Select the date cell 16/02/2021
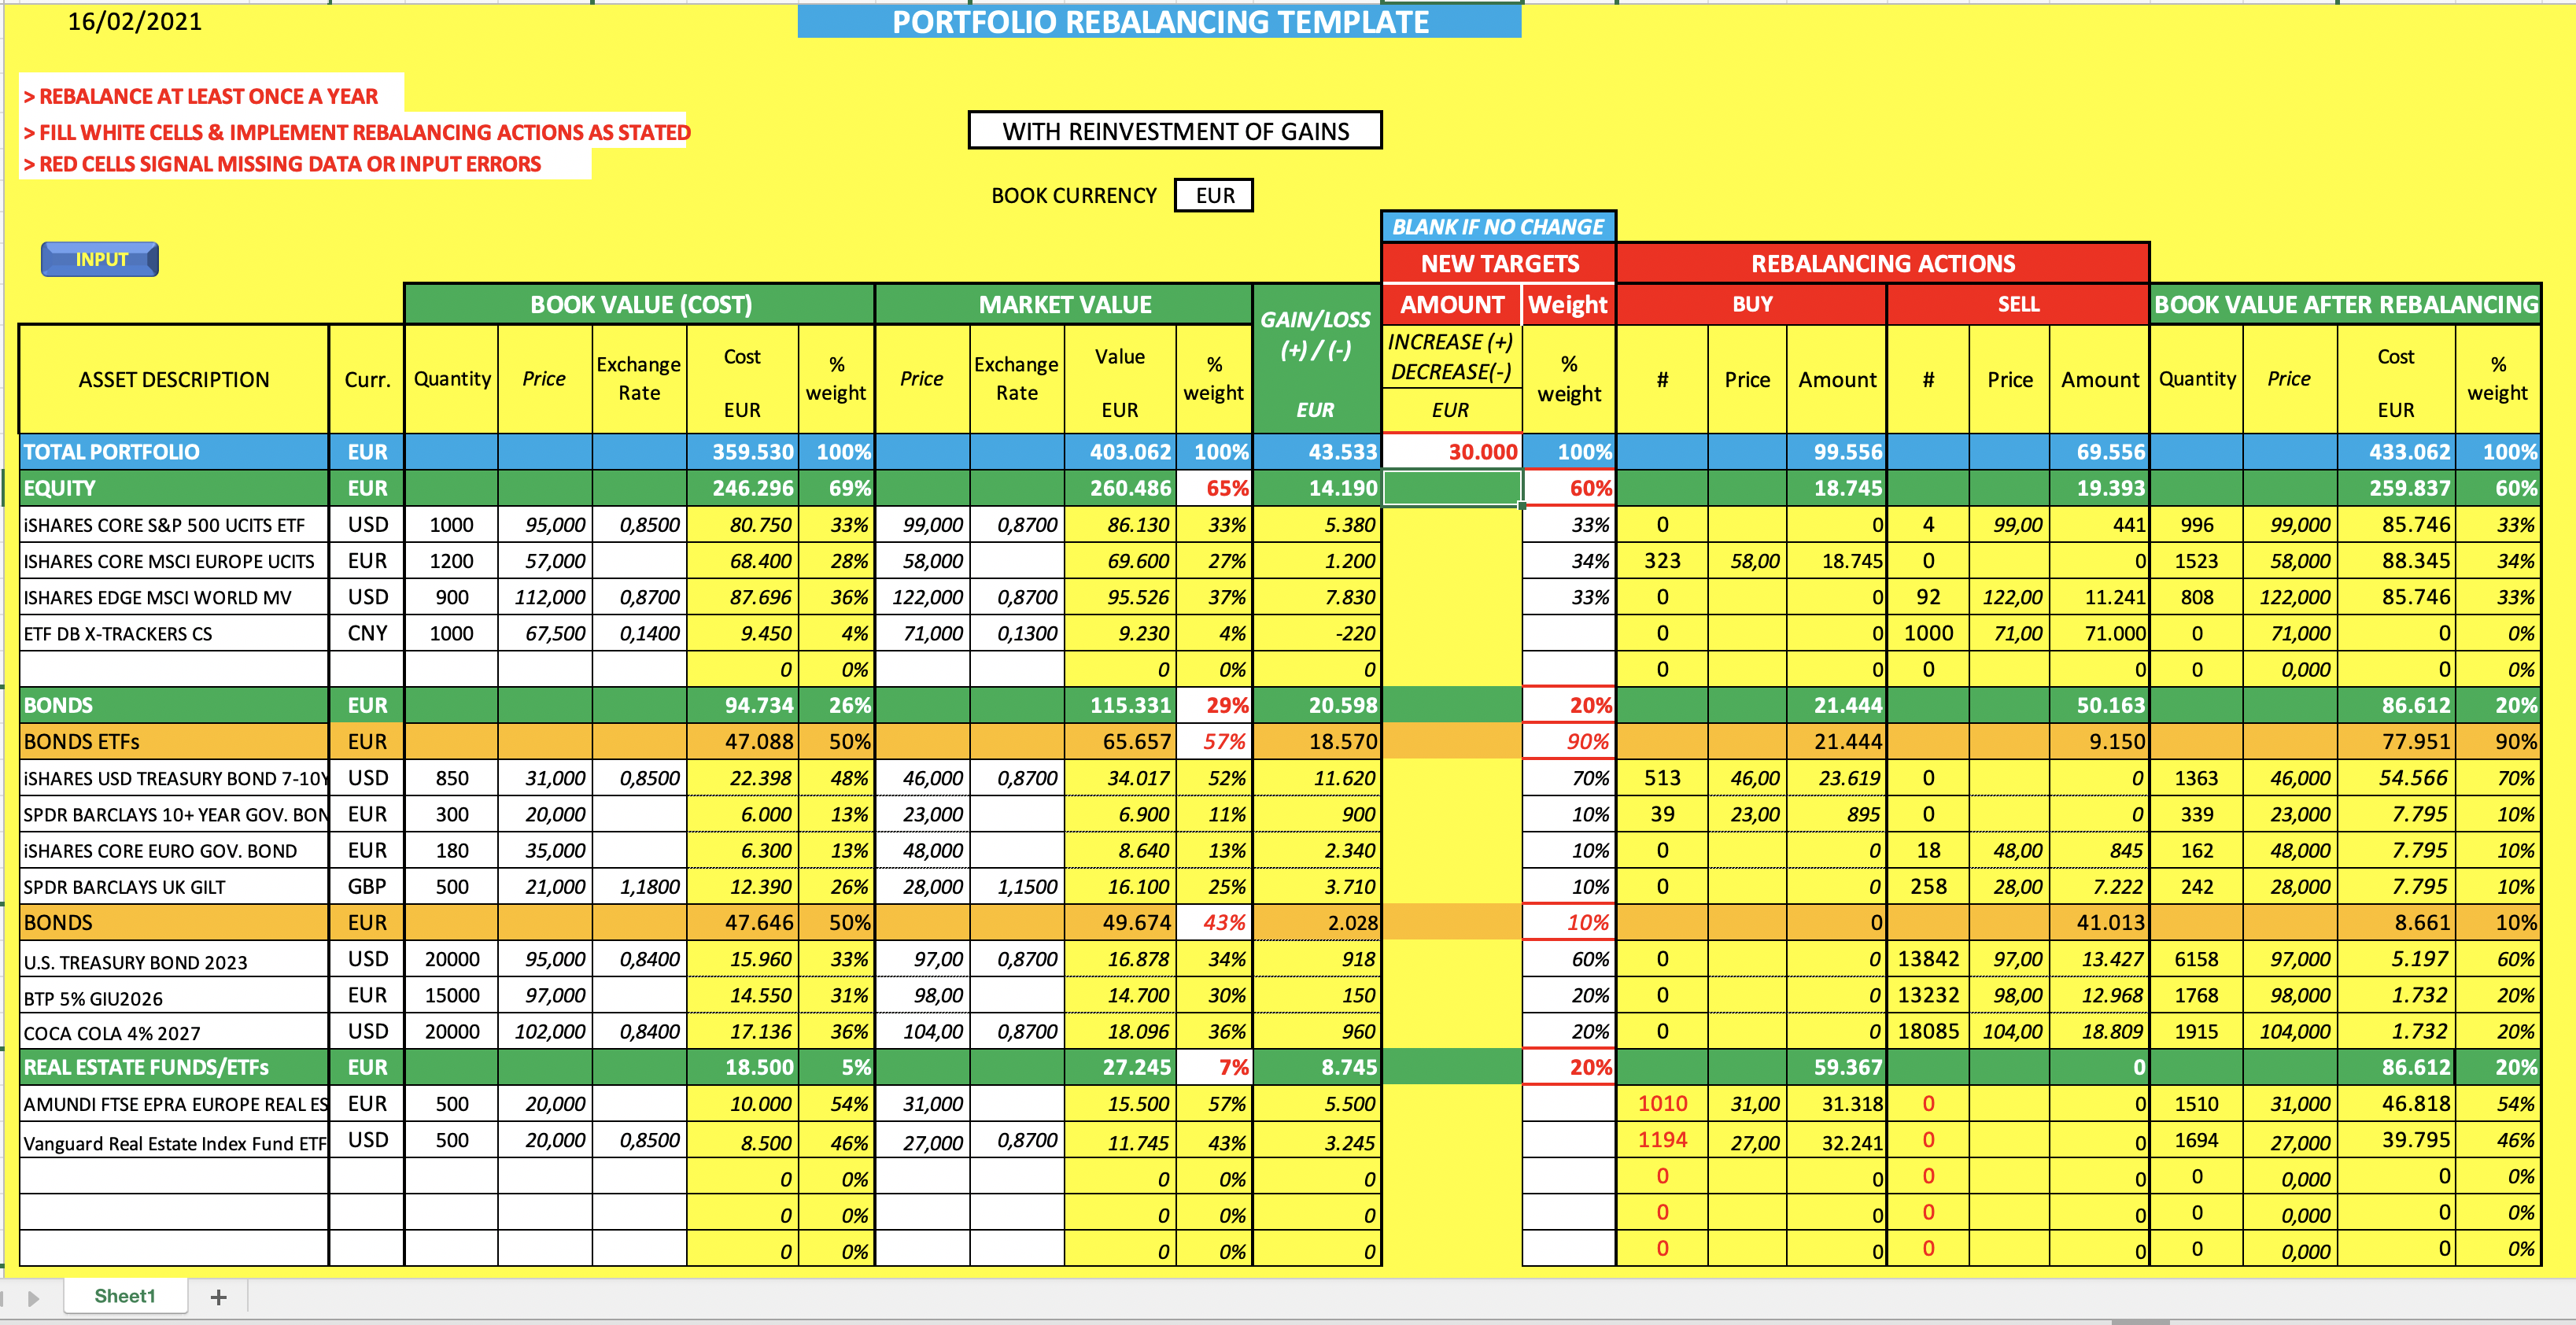2576x1325 pixels. [135, 21]
